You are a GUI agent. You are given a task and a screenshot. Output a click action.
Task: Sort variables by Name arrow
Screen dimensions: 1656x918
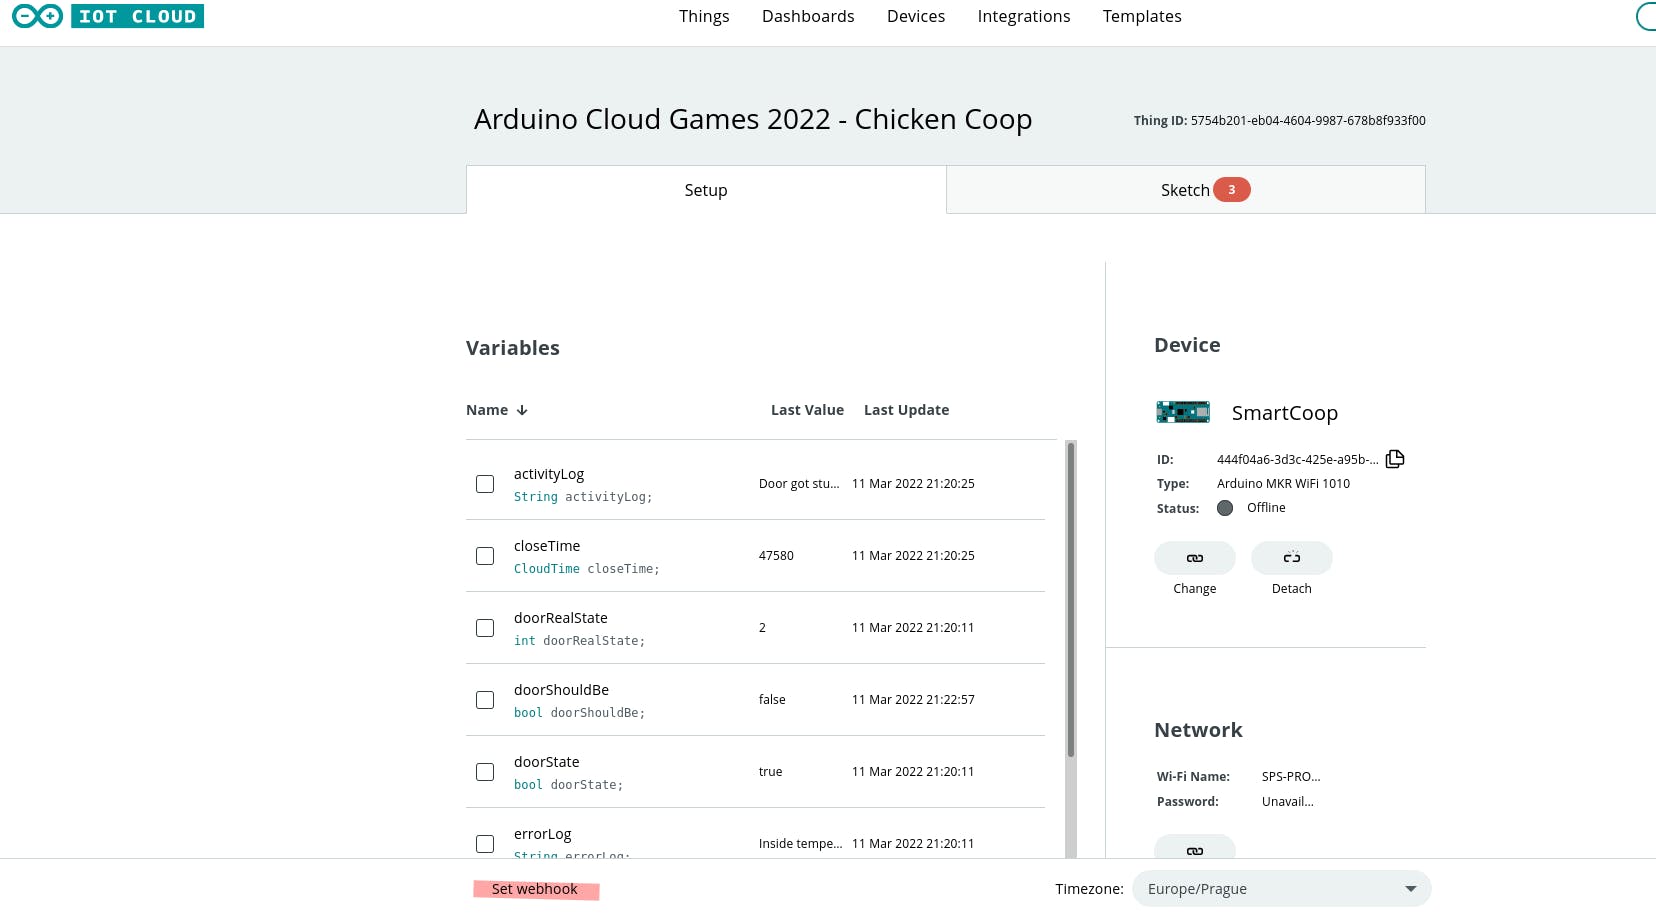click(522, 410)
